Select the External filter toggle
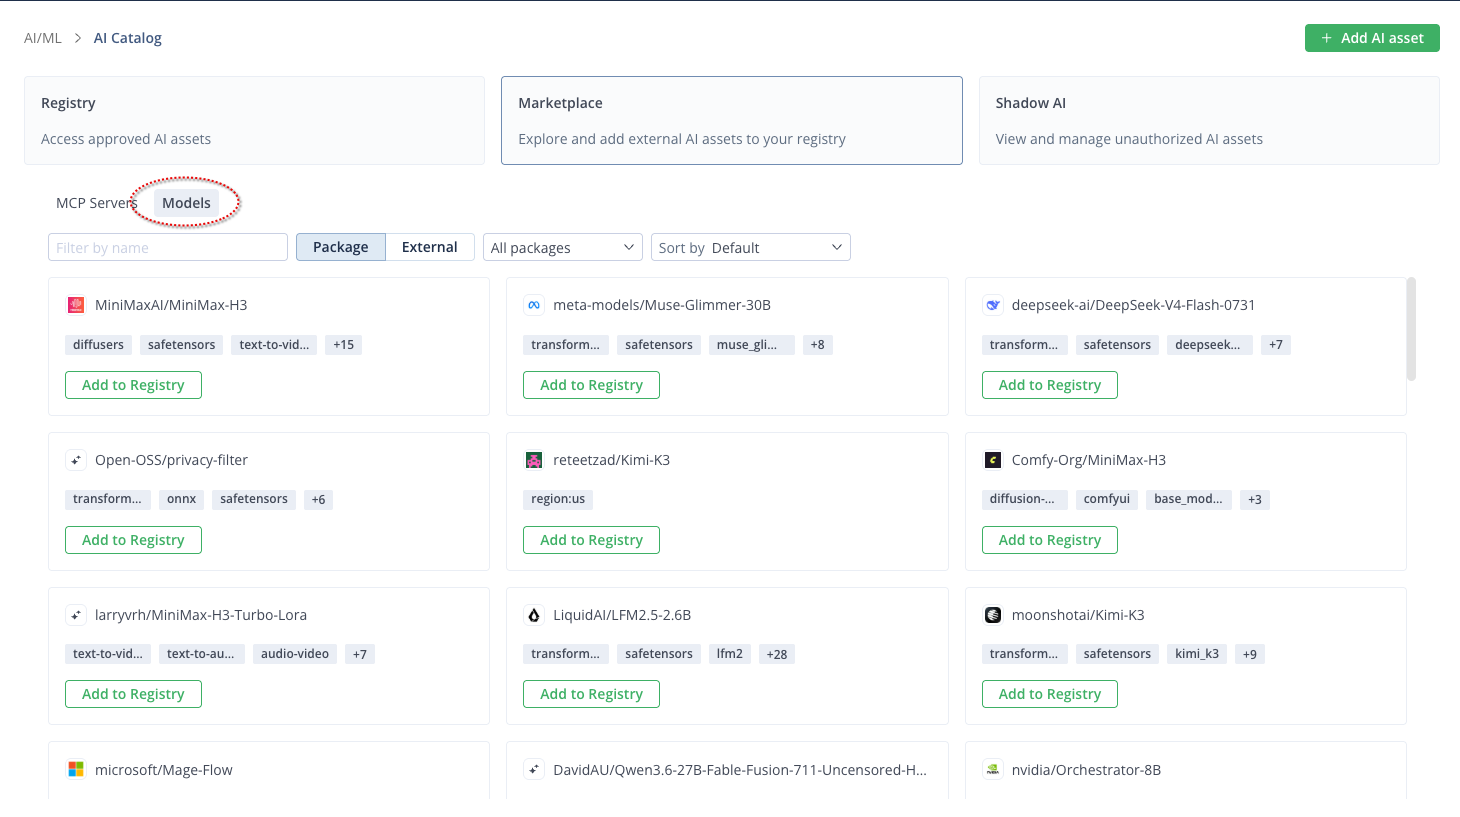Image resolution: width=1460 pixels, height=817 pixels. pos(430,247)
